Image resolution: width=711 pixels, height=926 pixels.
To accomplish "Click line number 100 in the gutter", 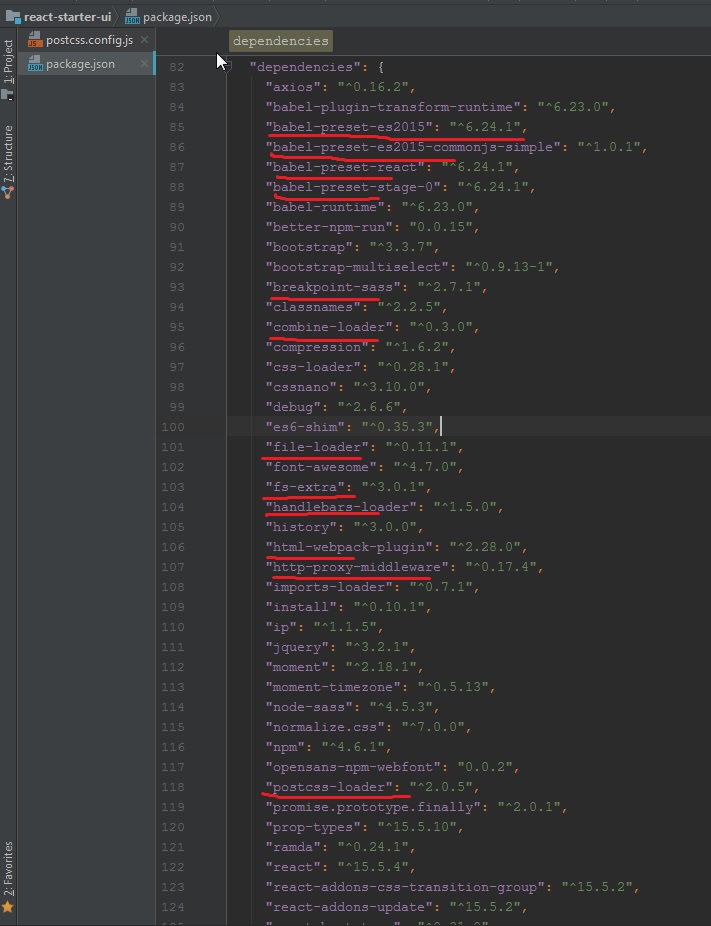I will pos(173,427).
